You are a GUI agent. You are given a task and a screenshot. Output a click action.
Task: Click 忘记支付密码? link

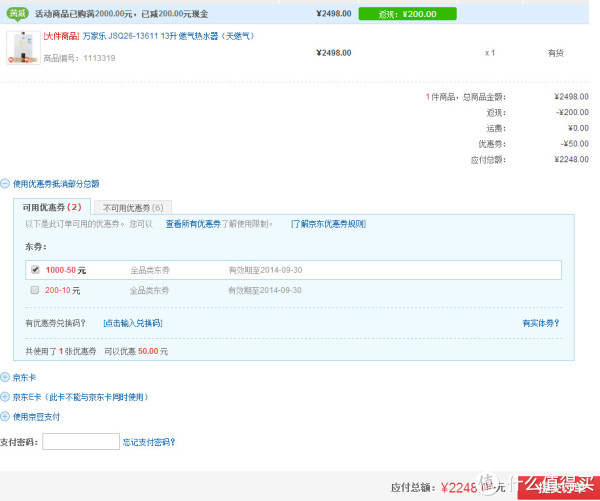149,442
